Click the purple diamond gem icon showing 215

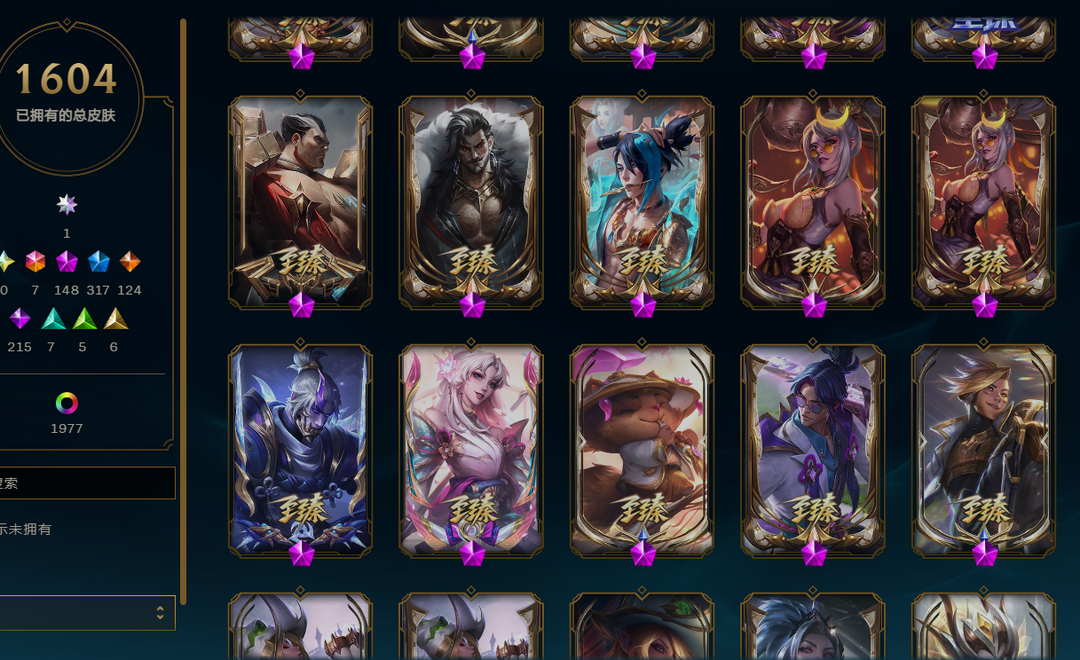pyautogui.click(x=19, y=318)
